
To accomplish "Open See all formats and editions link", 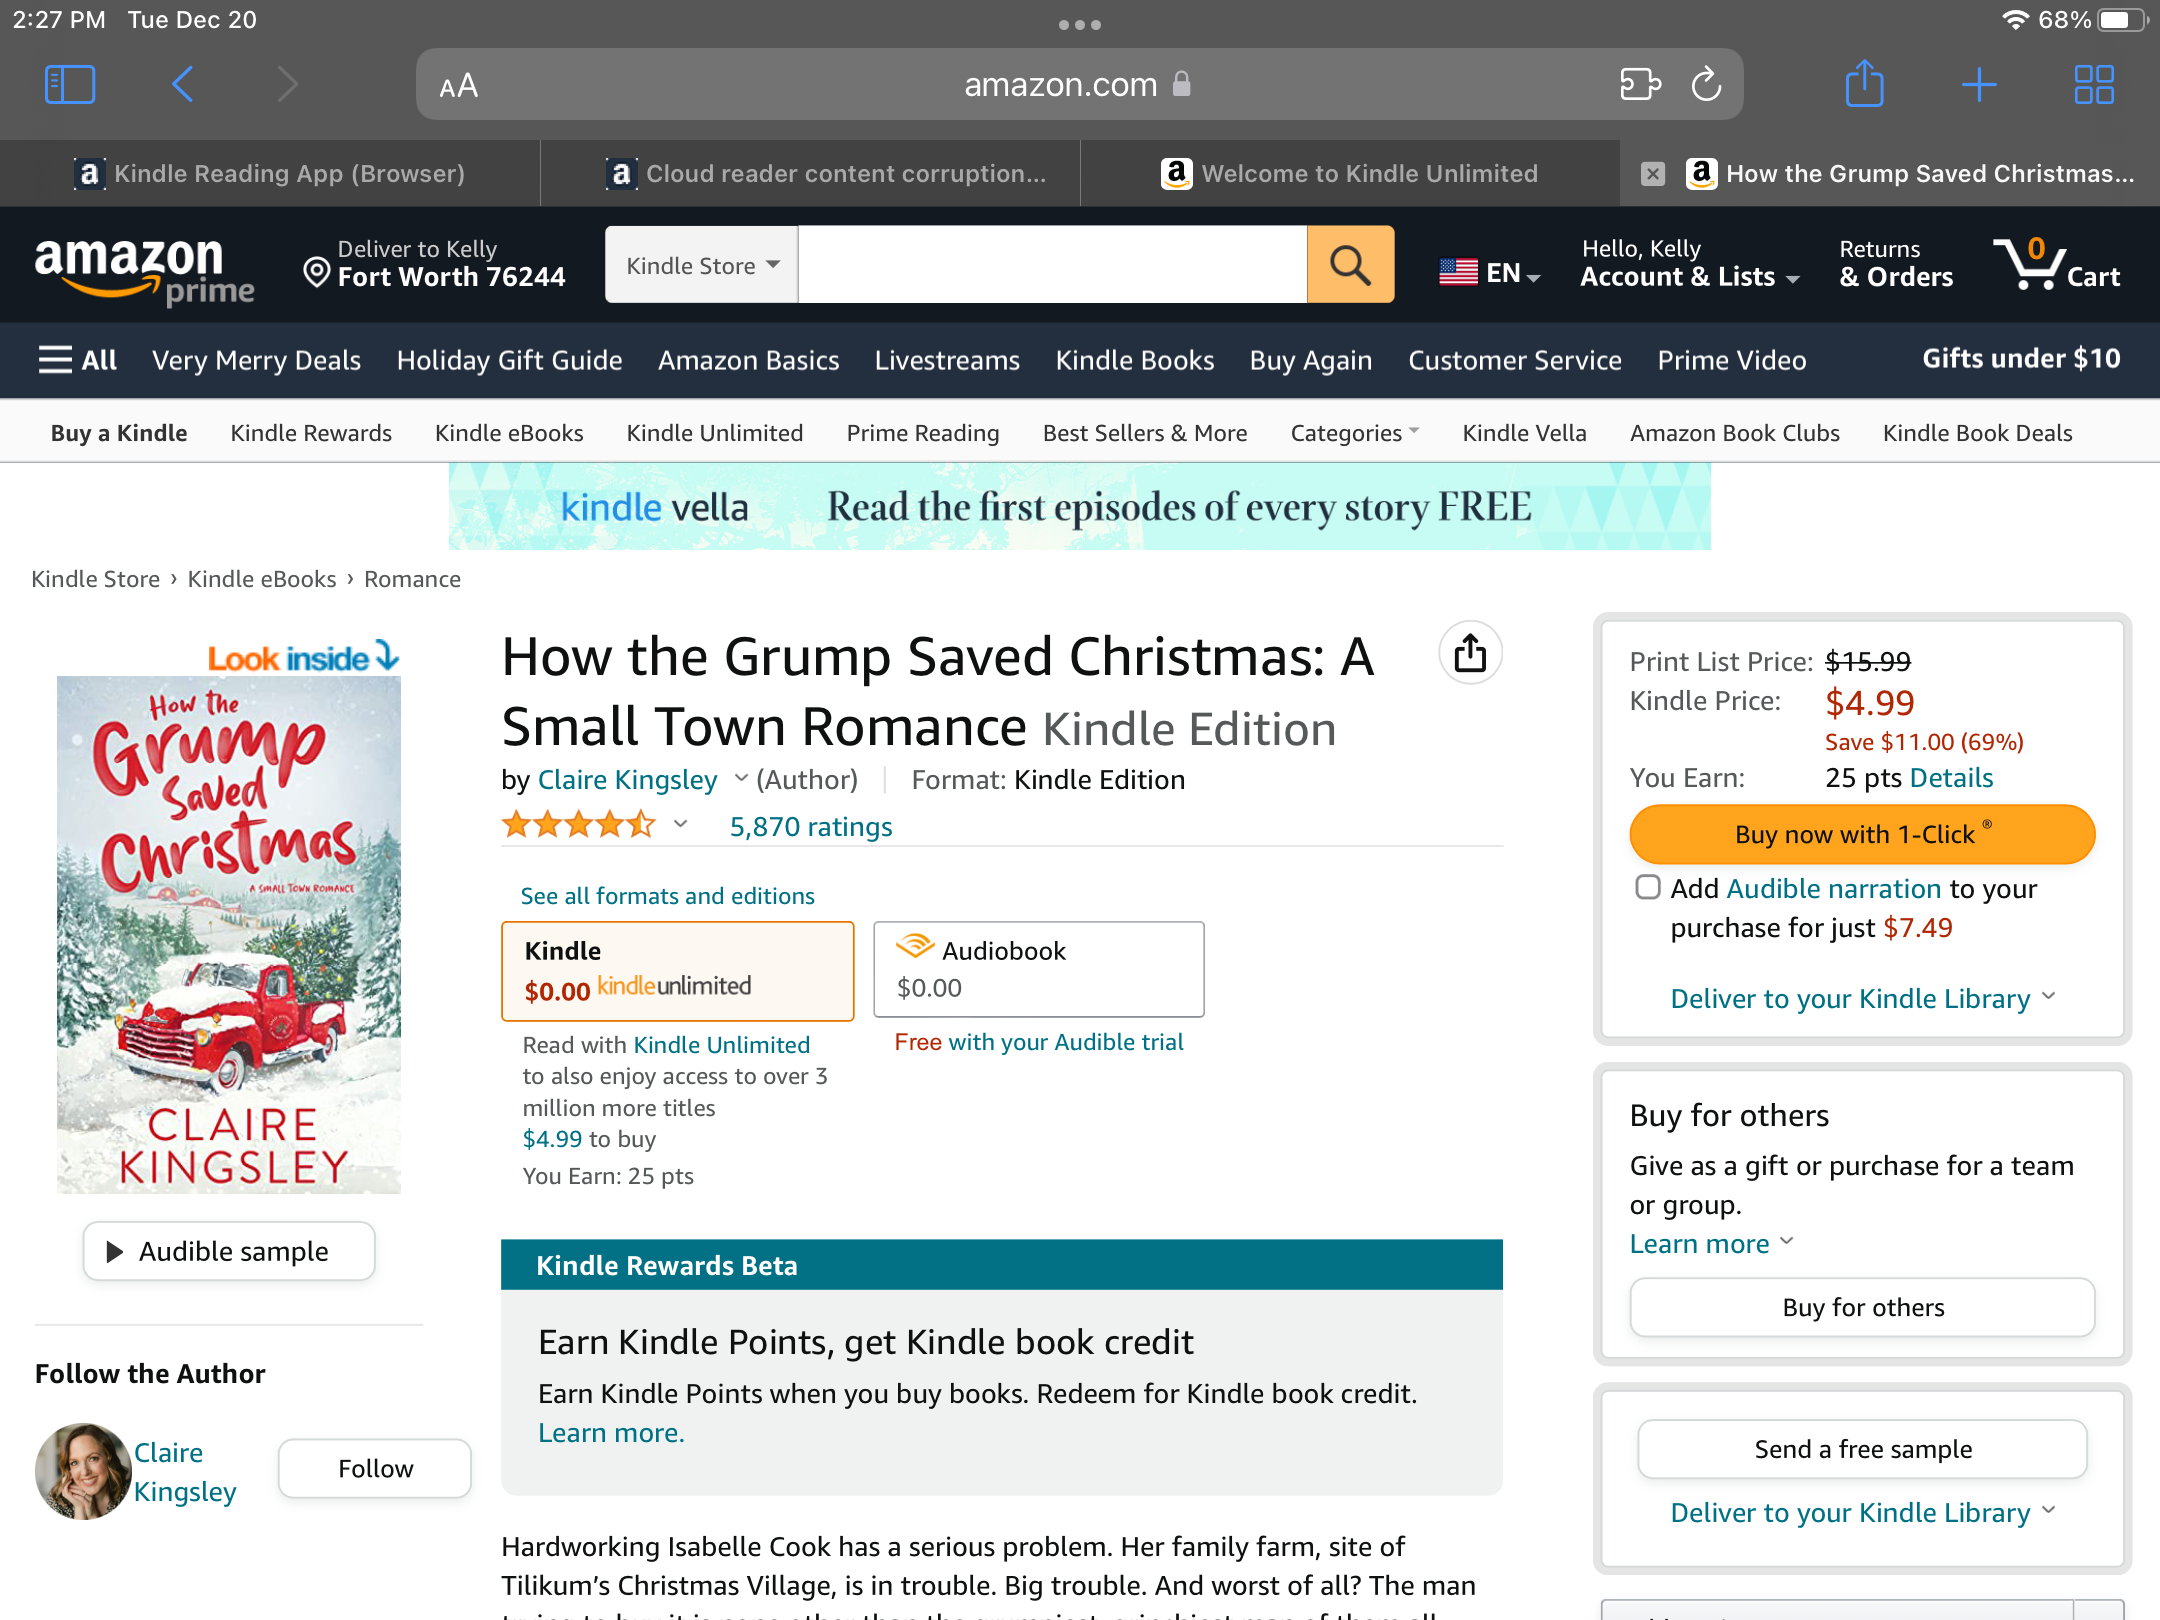I will [667, 895].
